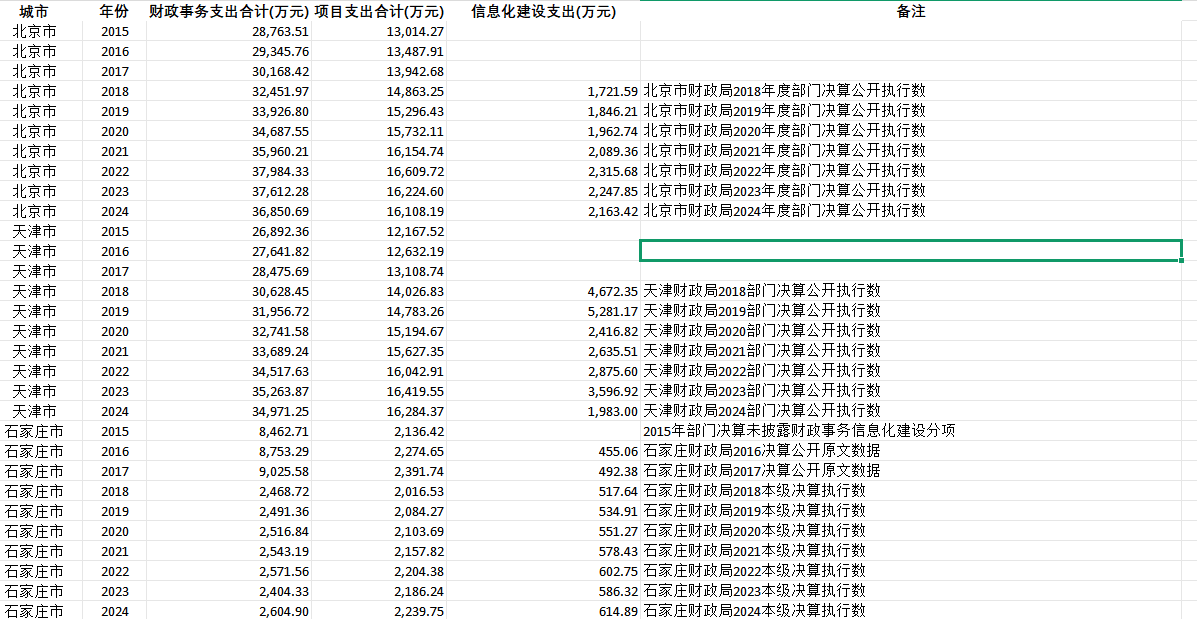Click note 北京市财政局2020年度部门决算公开执行数
The image size is (1197, 619).
coord(785,131)
